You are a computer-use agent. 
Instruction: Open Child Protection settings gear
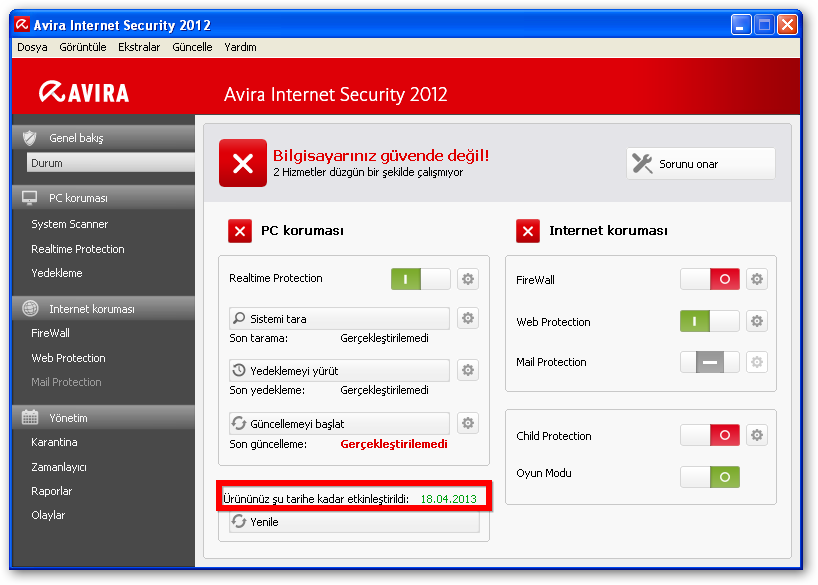[756, 435]
